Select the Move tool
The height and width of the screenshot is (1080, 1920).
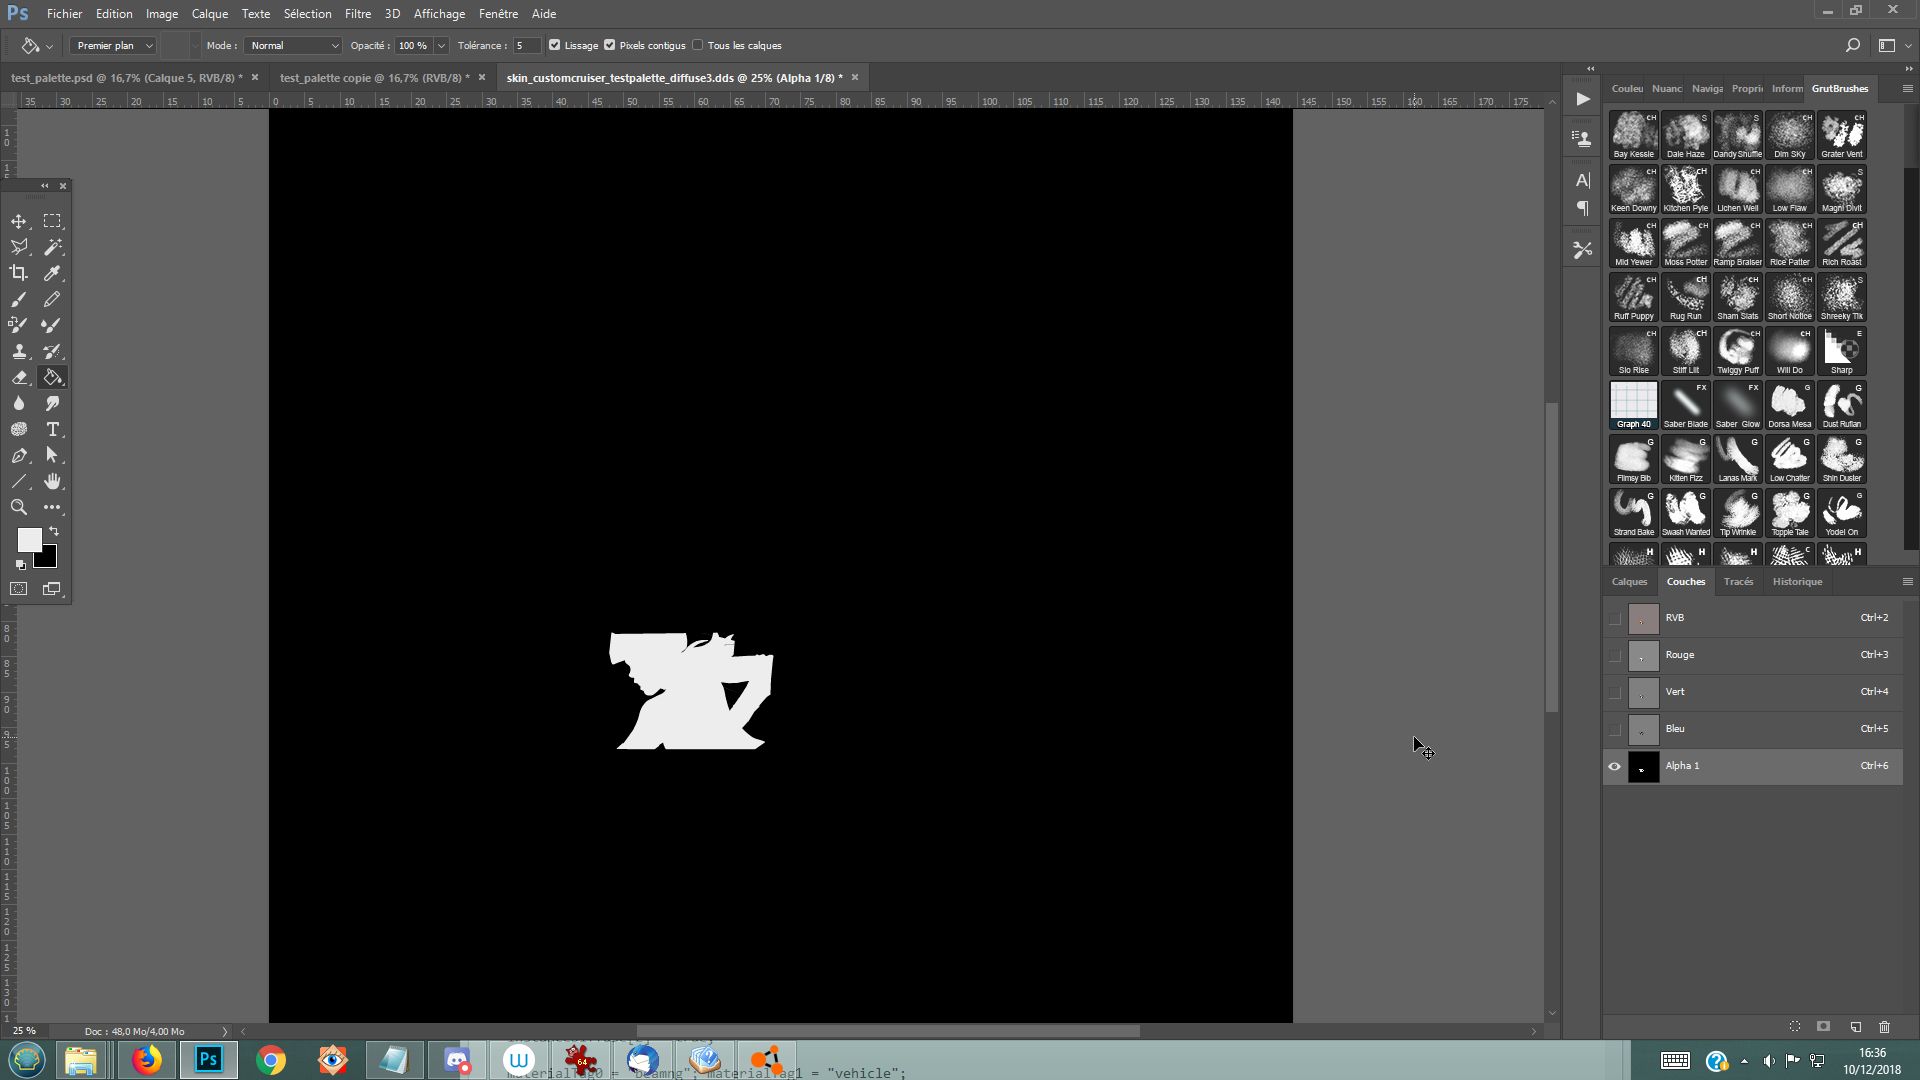click(x=19, y=221)
